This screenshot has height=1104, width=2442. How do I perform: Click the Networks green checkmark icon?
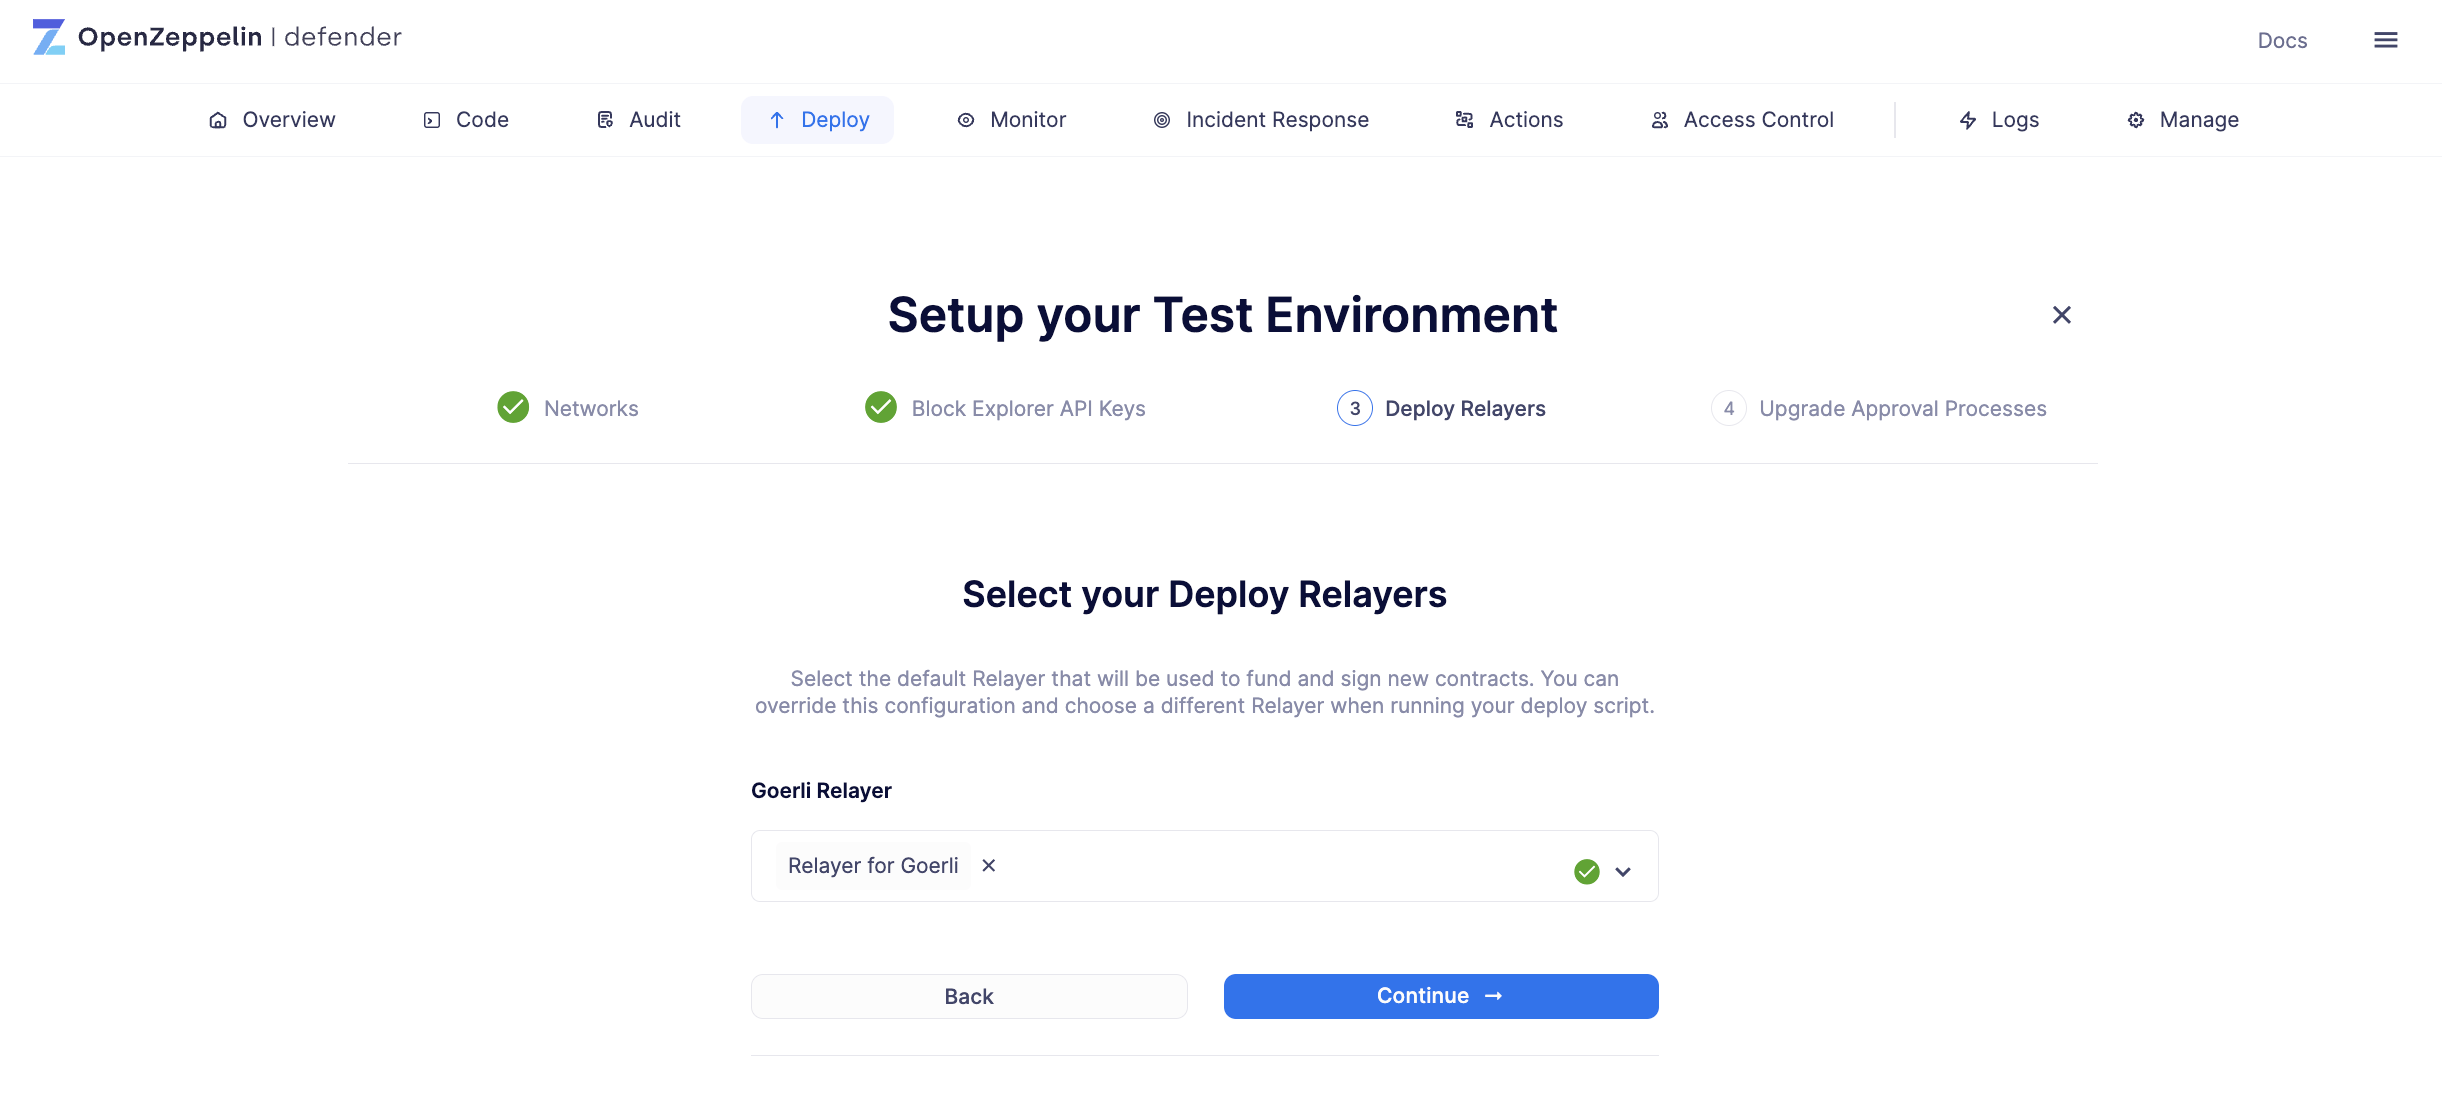point(513,407)
